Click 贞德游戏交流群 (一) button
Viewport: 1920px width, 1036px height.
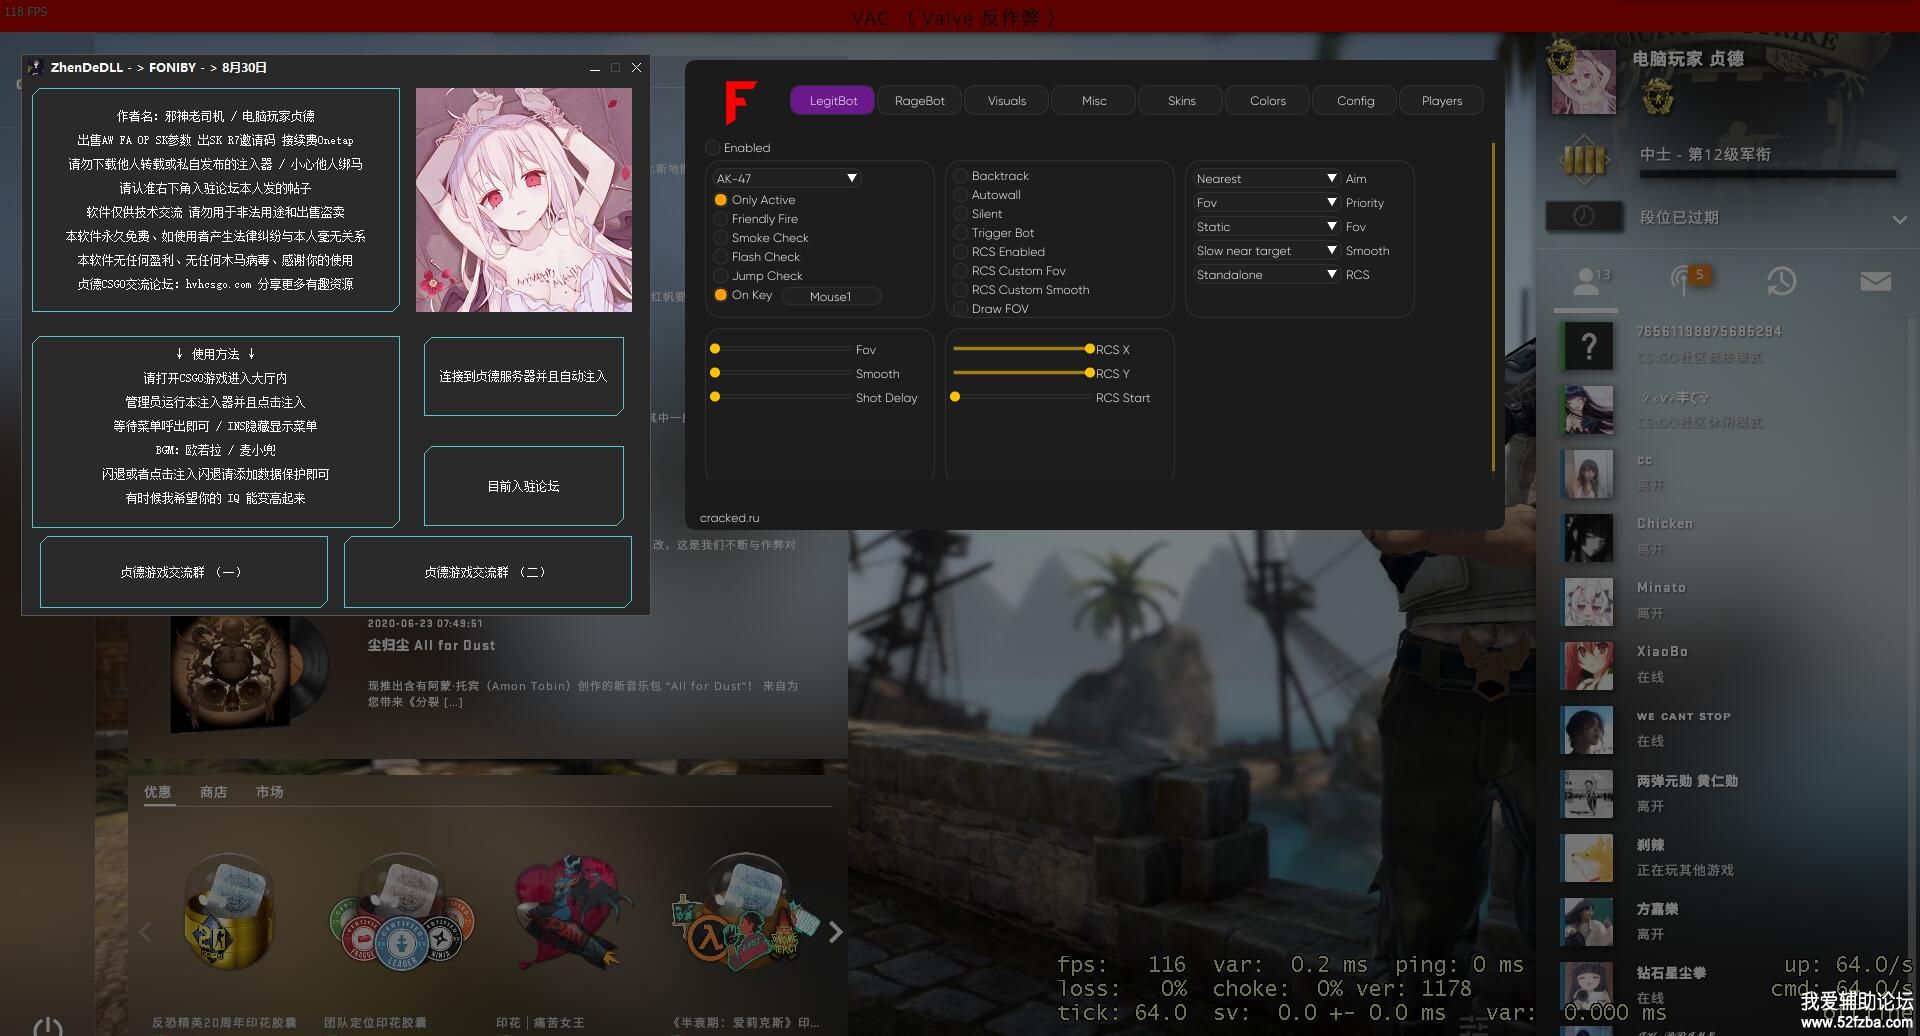(x=184, y=572)
